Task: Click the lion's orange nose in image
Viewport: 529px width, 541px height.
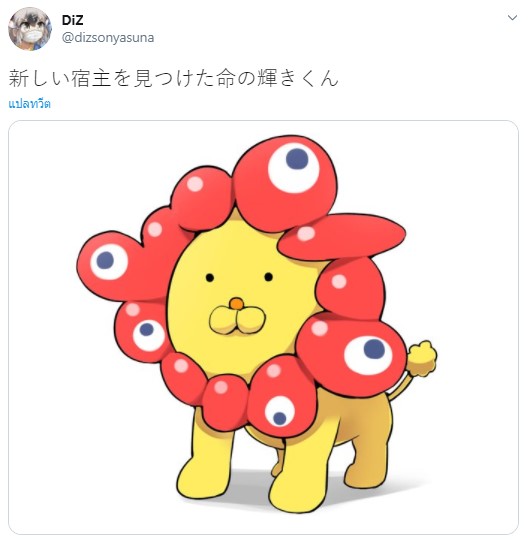Action: coord(236,304)
